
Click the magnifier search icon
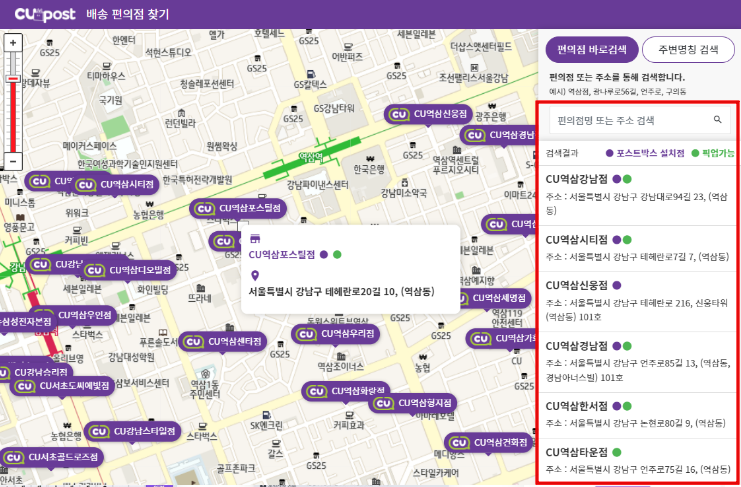pos(717,120)
